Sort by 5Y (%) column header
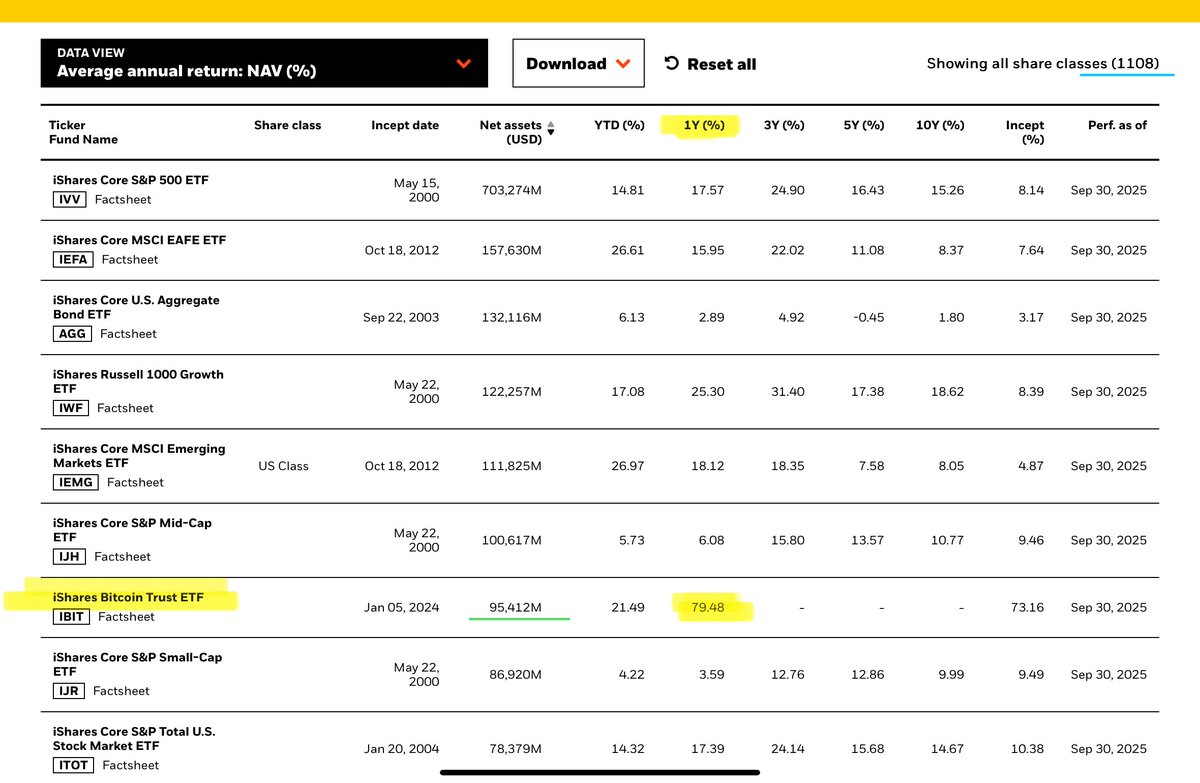The width and height of the screenshot is (1200, 783). click(x=864, y=125)
